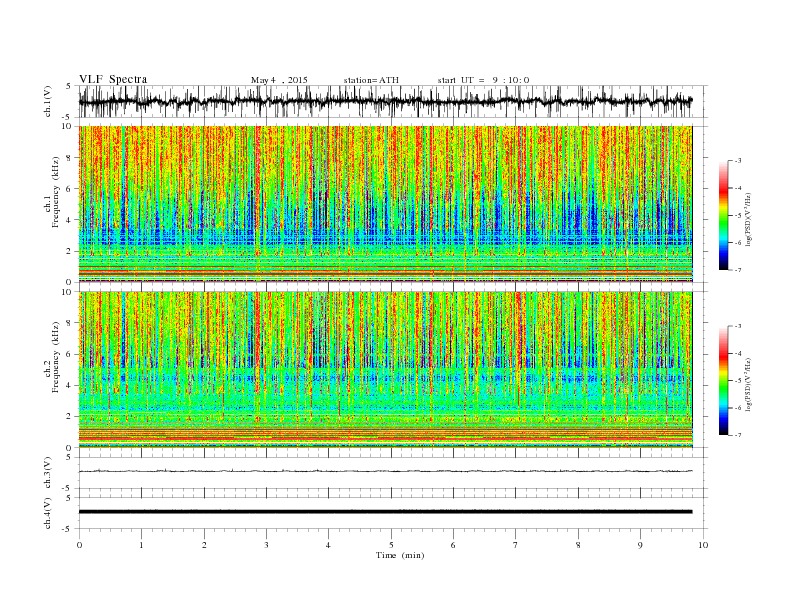
Task: Click the 0 tick label on time axis
Action: pos(79,545)
